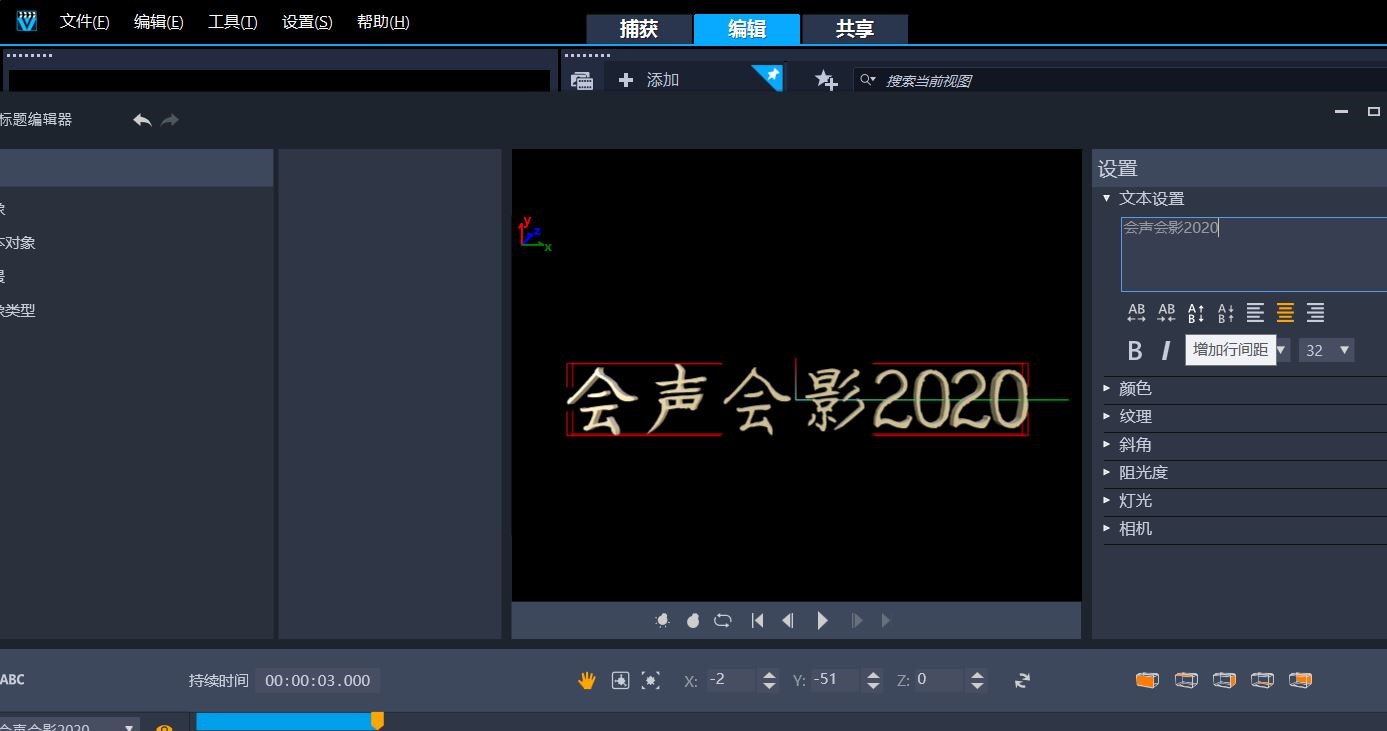Open the 文件 menu

pyautogui.click(x=84, y=22)
